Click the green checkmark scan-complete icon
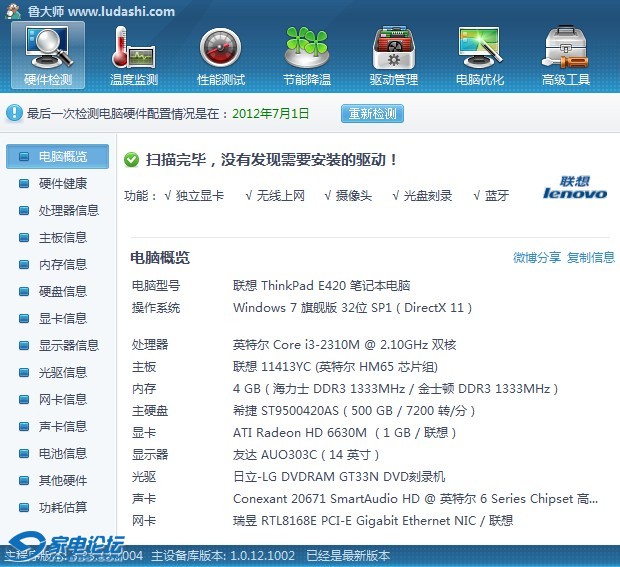 pos(131,160)
